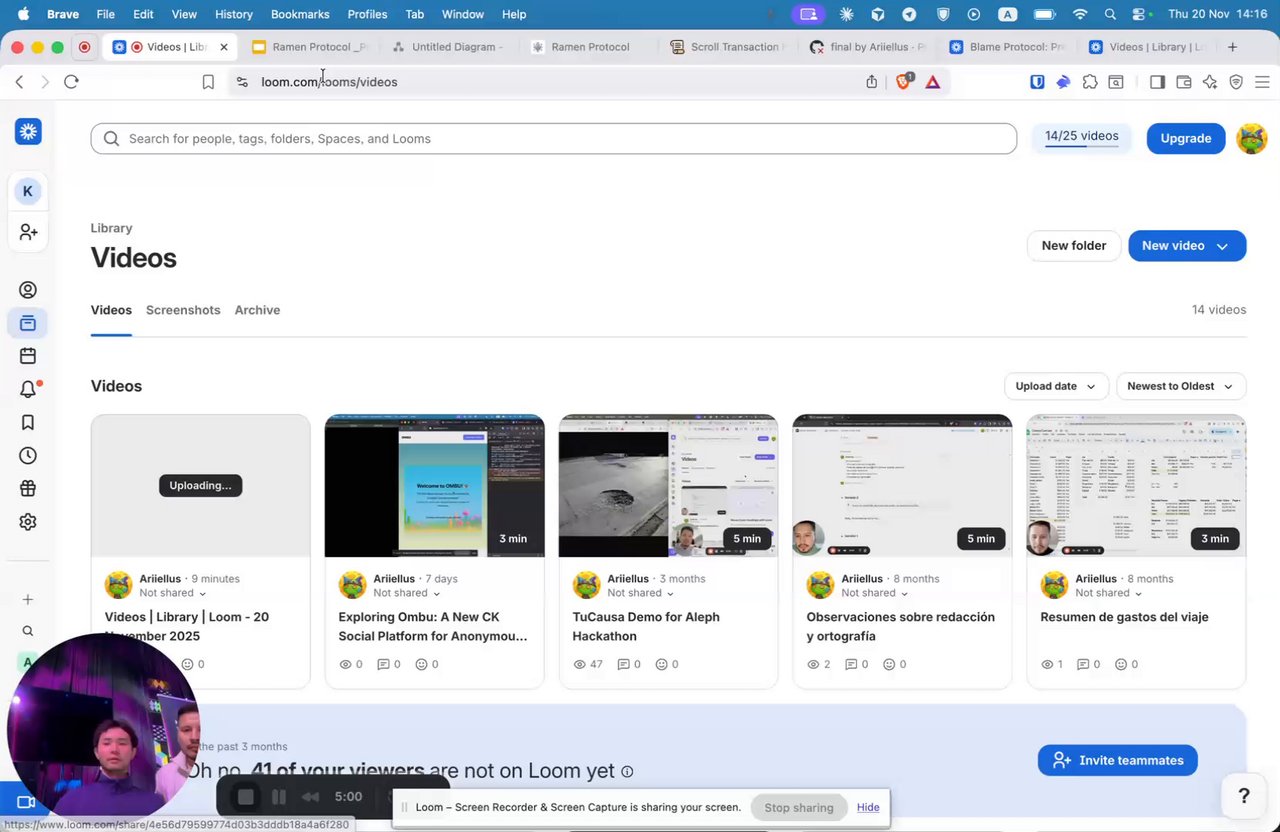Image resolution: width=1280 pixels, height=832 pixels.
Task: Open the profile icon in Loom sidebar
Action: (28, 290)
